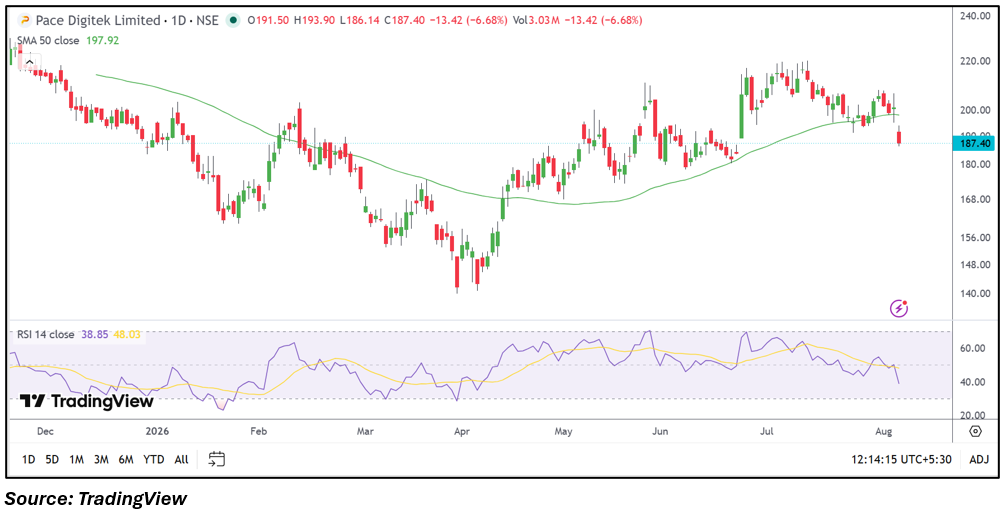This screenshot has height=514, width=1005.
Task: Toggle the ADJ adjusted-price button
Action: coord(979,460)
